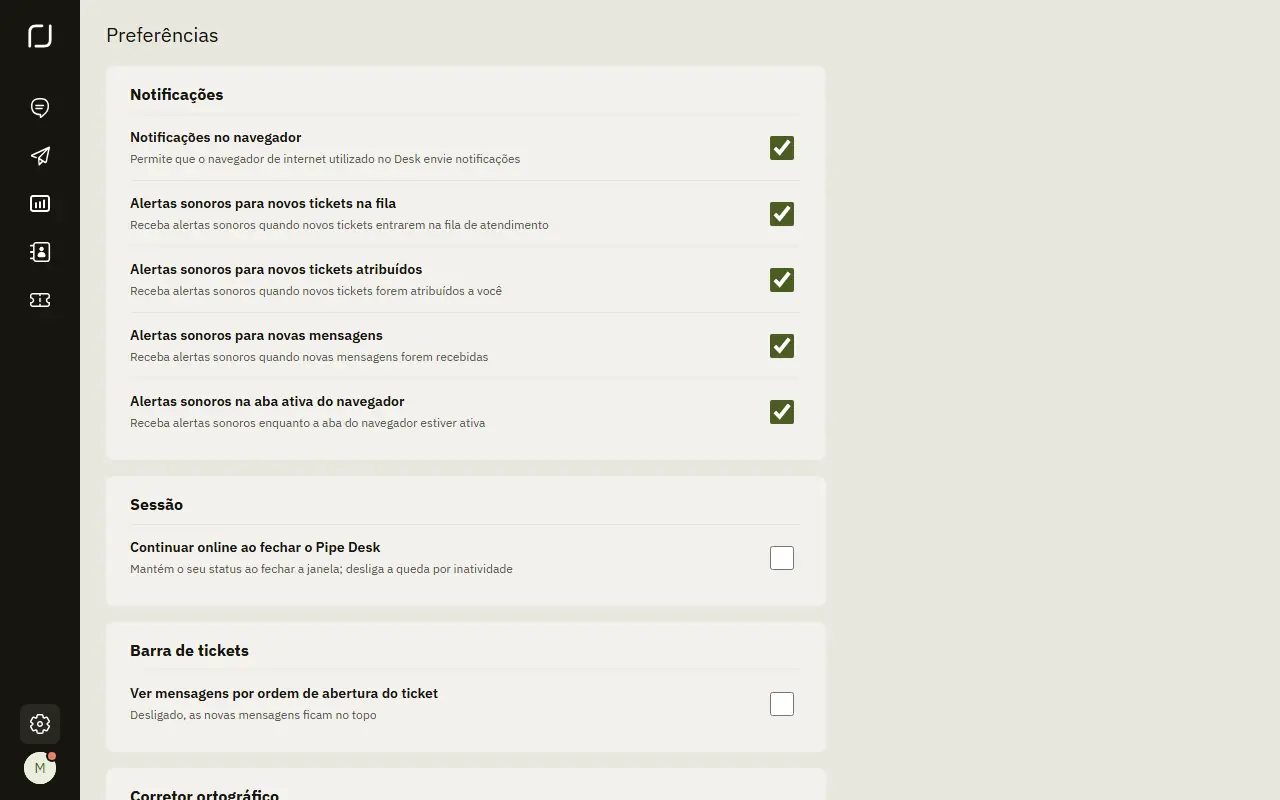The width and height of the screenshot is (1280, 800).
Task: Disable Notificações no navegador checkbox
Action: click(x=782, y=148)
